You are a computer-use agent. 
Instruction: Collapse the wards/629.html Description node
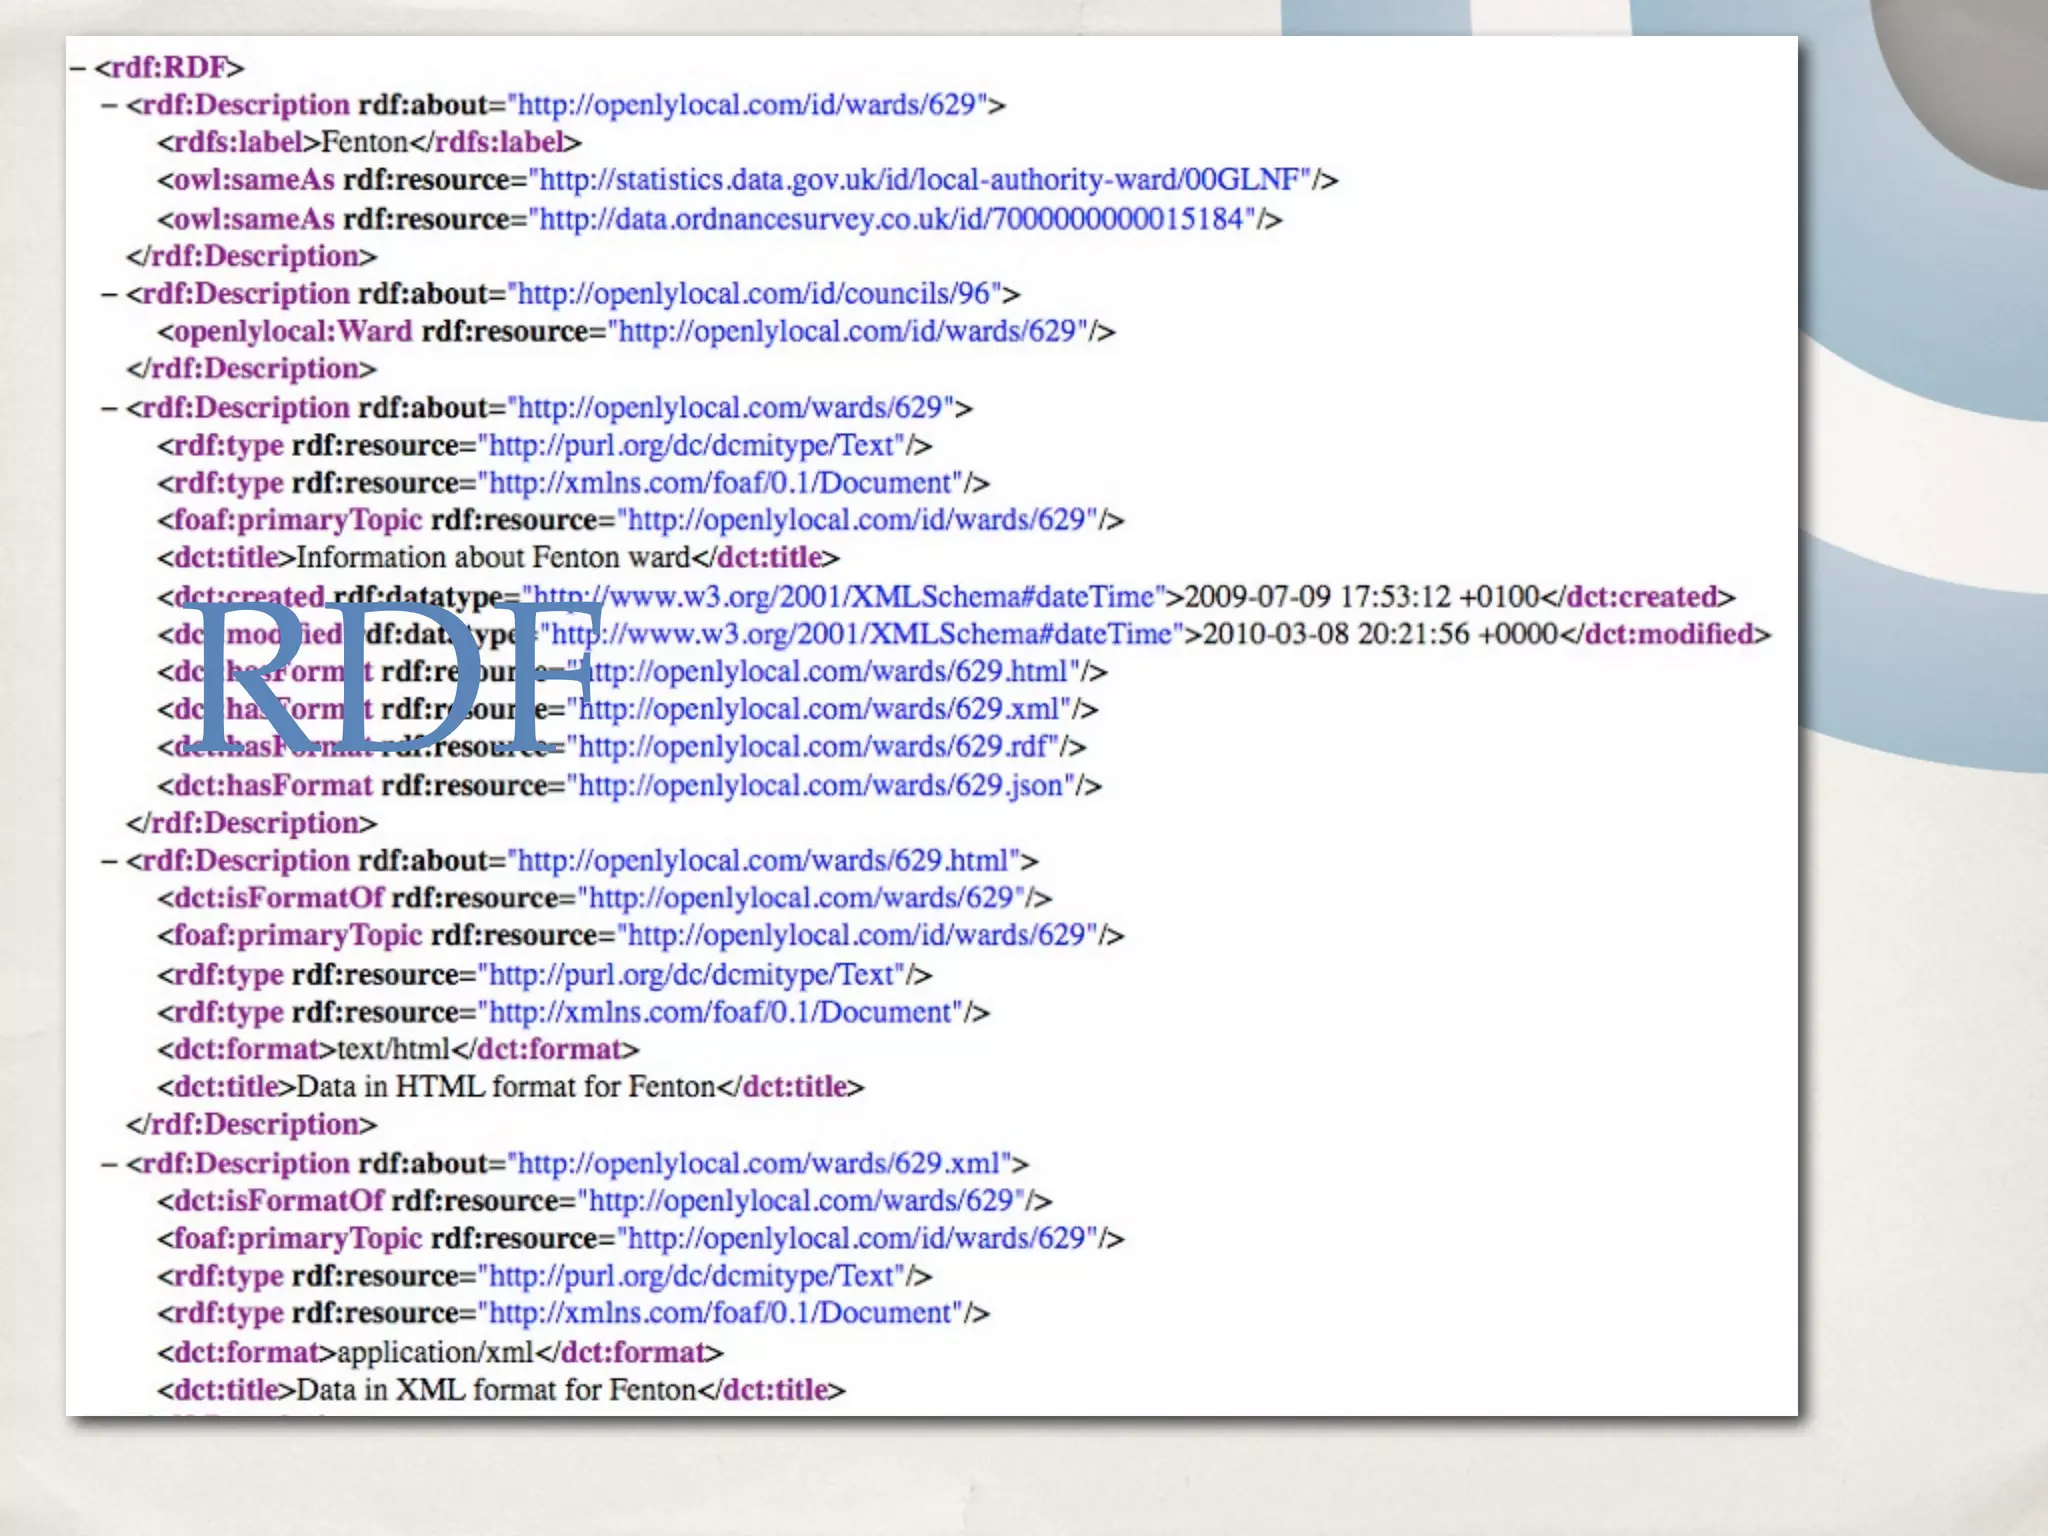click(x=109, y=862)
